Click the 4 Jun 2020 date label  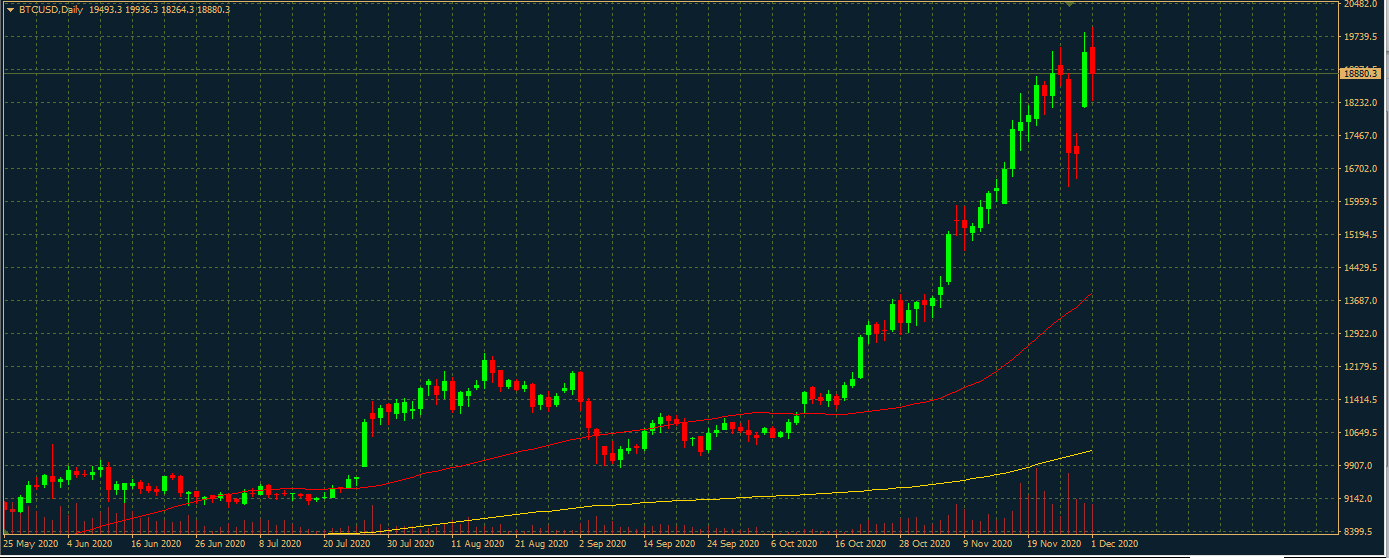pyautogui.click(x=90, y=545)
